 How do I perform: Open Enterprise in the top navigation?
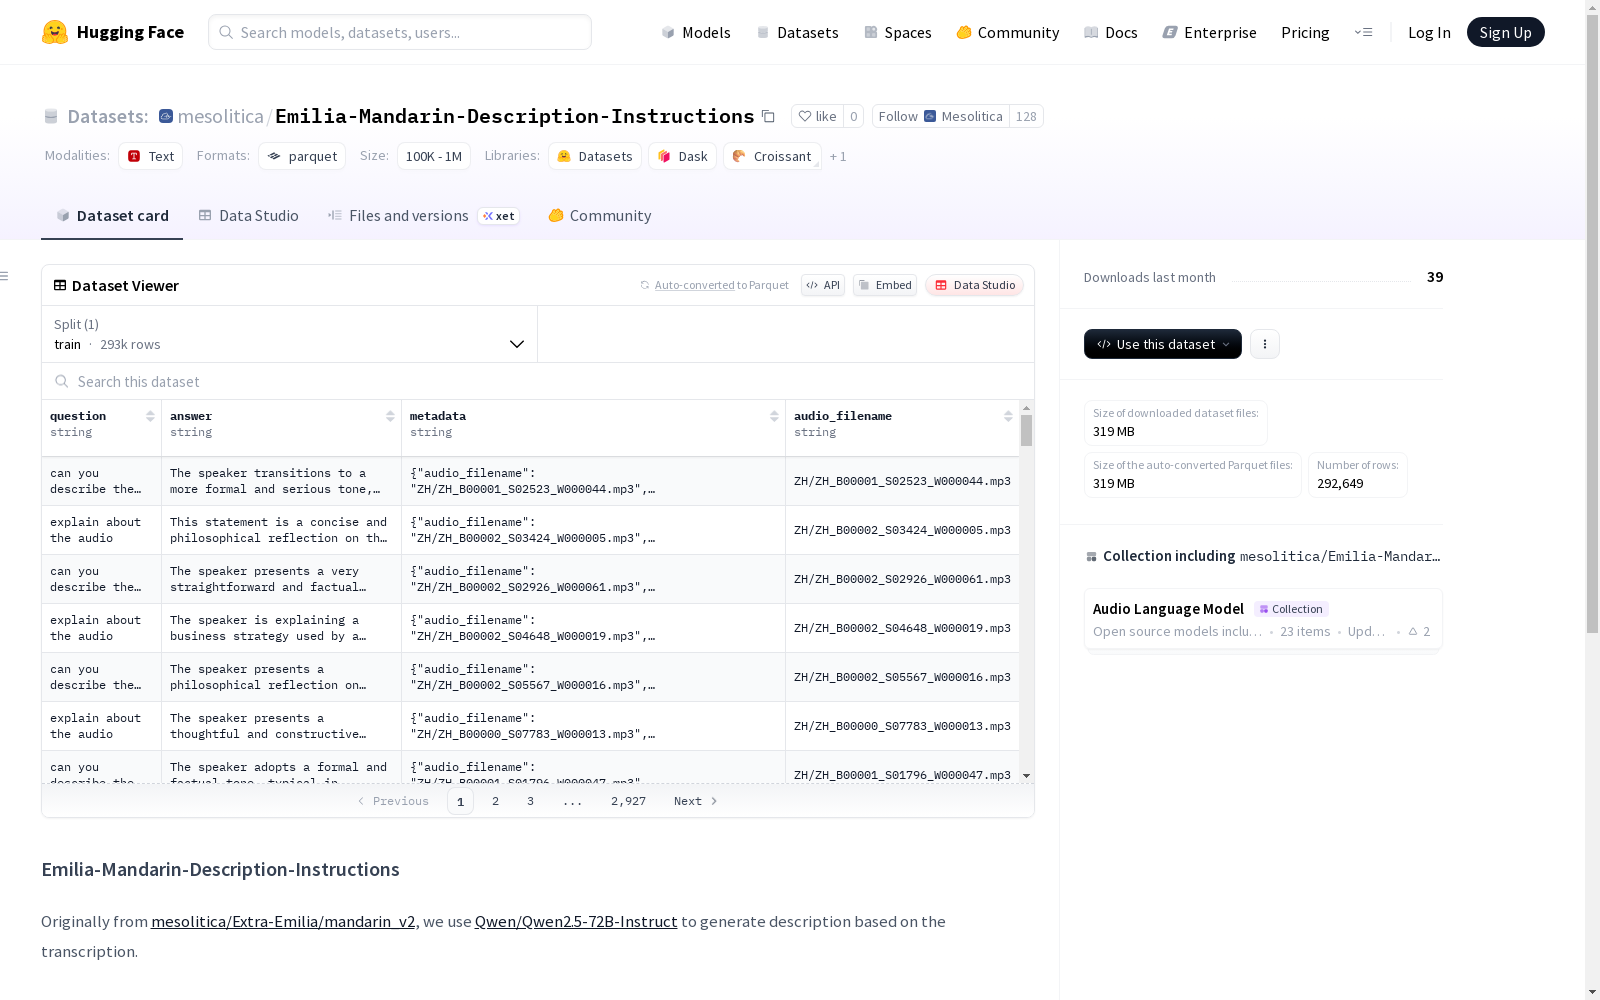[x=1210, y=32]
